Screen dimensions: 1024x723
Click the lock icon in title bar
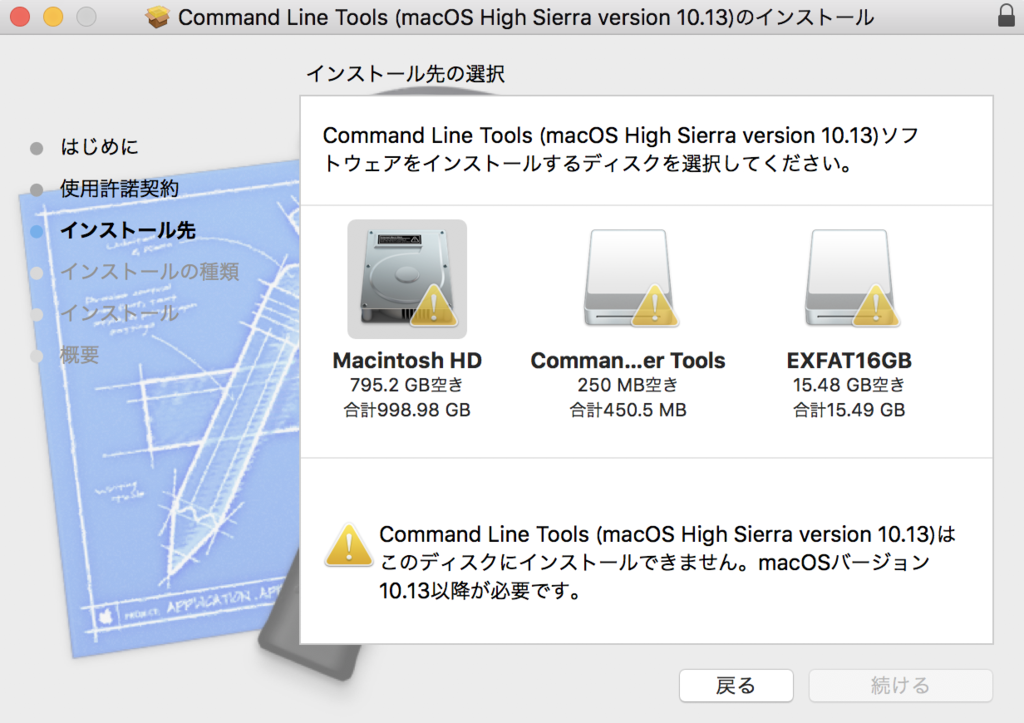(1006, 15)
